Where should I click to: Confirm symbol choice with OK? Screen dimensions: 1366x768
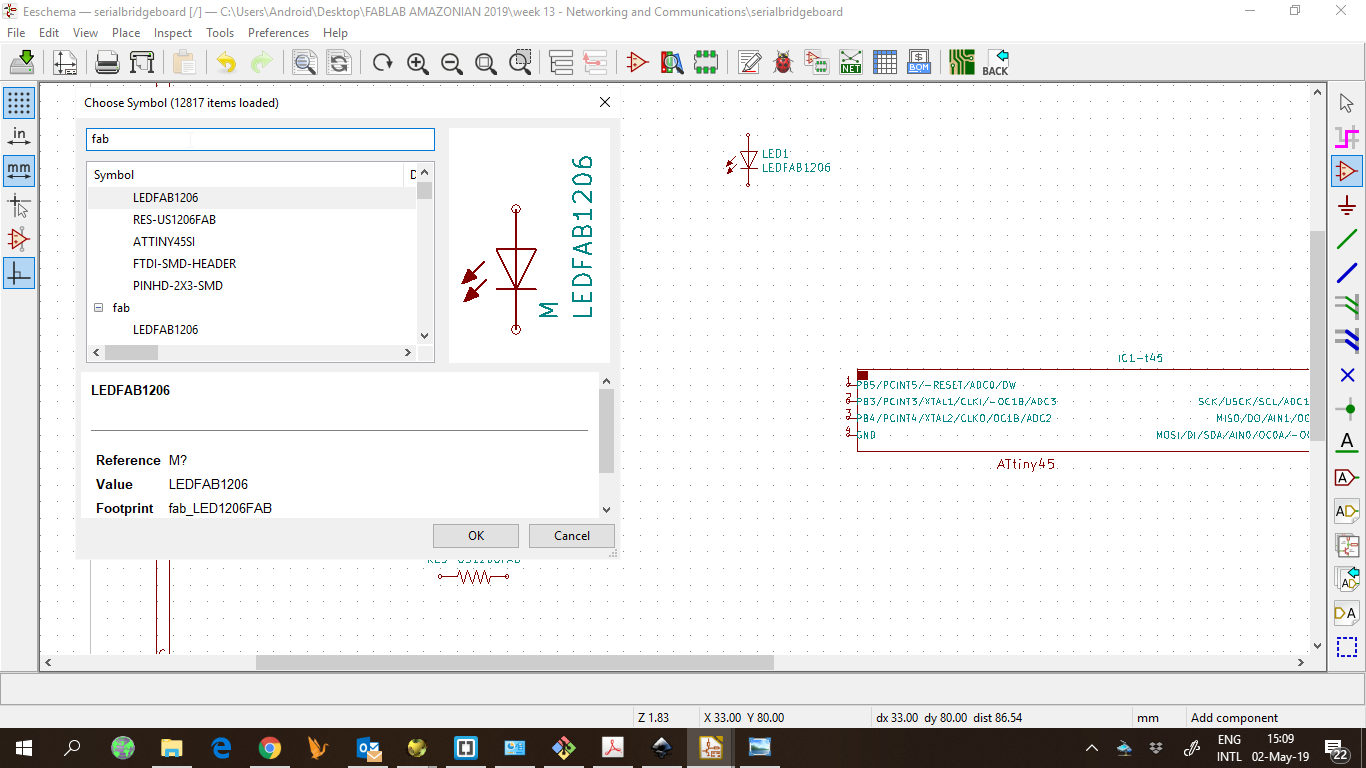coord(476,536)
